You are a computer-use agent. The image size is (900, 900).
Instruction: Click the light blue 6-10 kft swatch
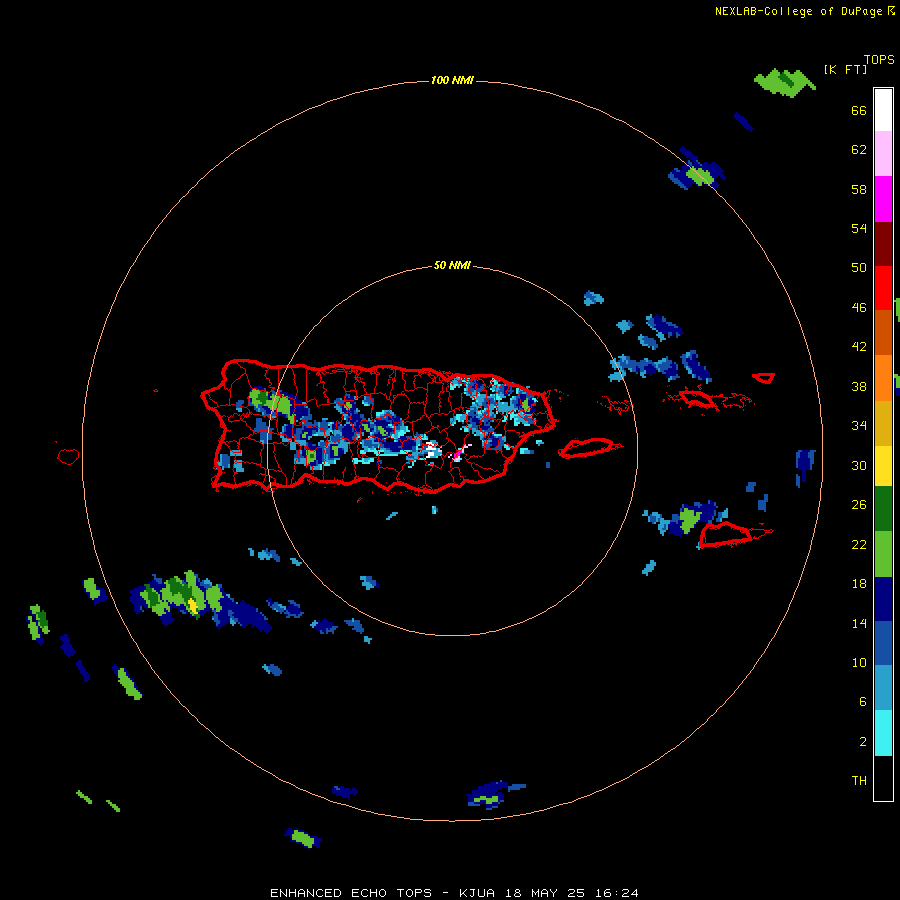coord(883,688)
